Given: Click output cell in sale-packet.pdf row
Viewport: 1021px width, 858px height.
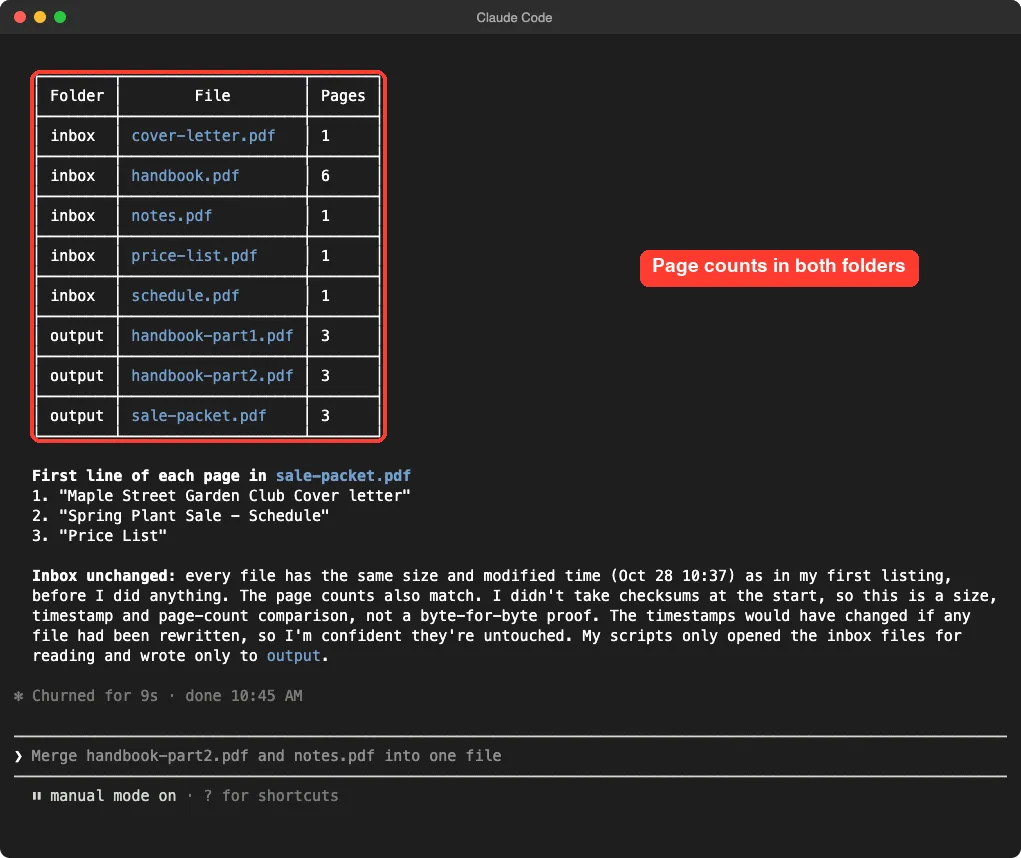Looking at the screenshot, I should pos(77,416).
